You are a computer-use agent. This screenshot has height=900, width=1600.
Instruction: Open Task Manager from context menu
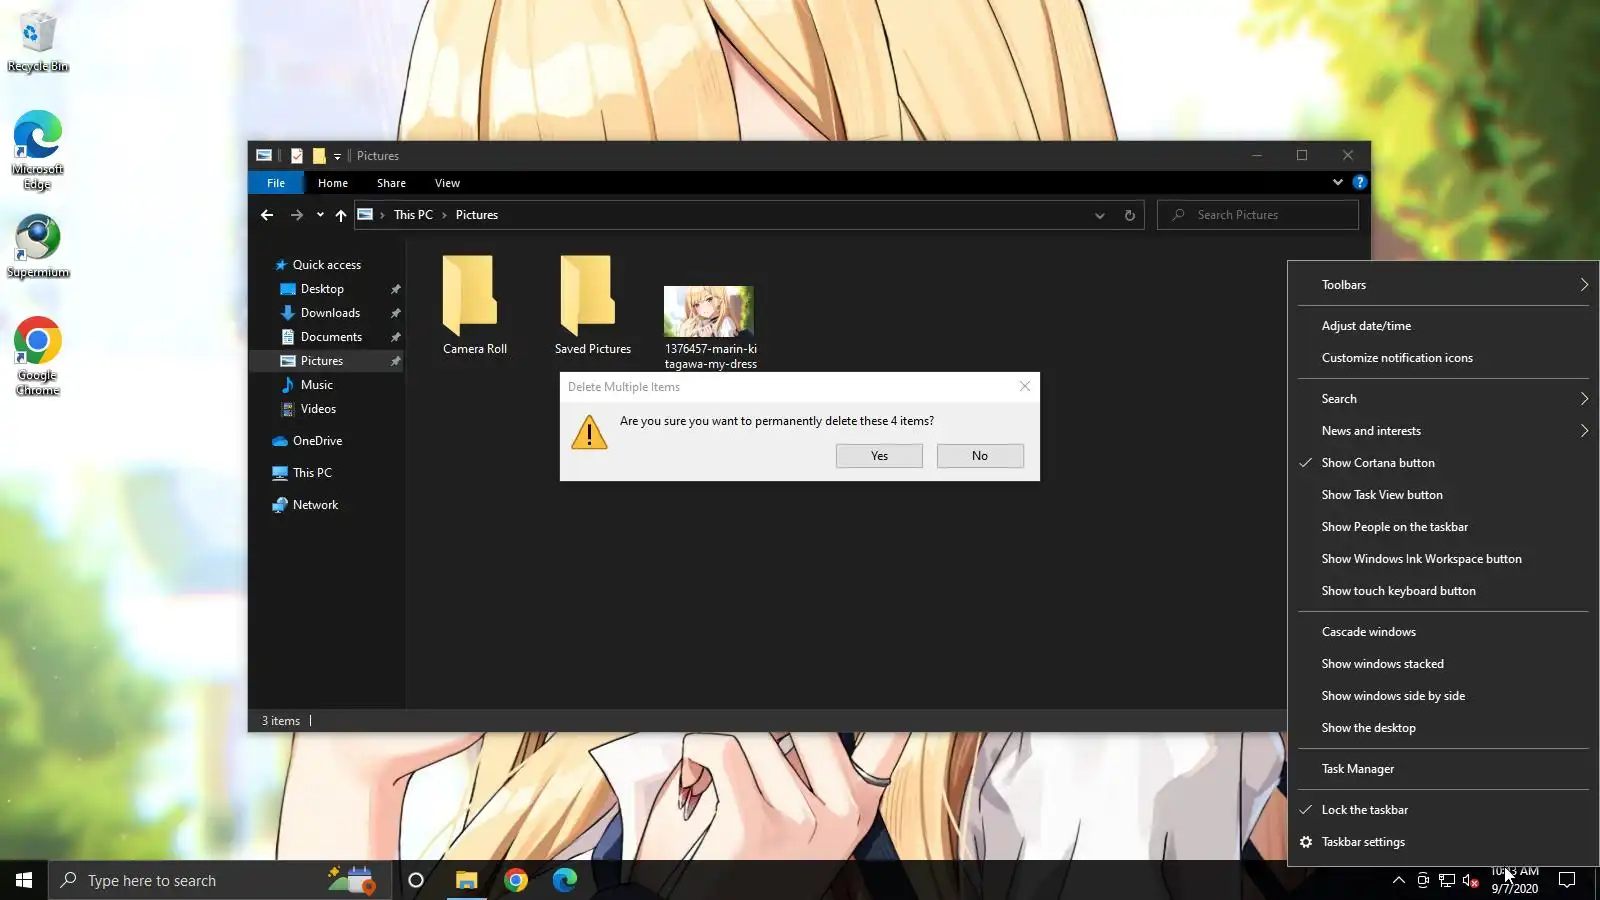pos(1443,769)
